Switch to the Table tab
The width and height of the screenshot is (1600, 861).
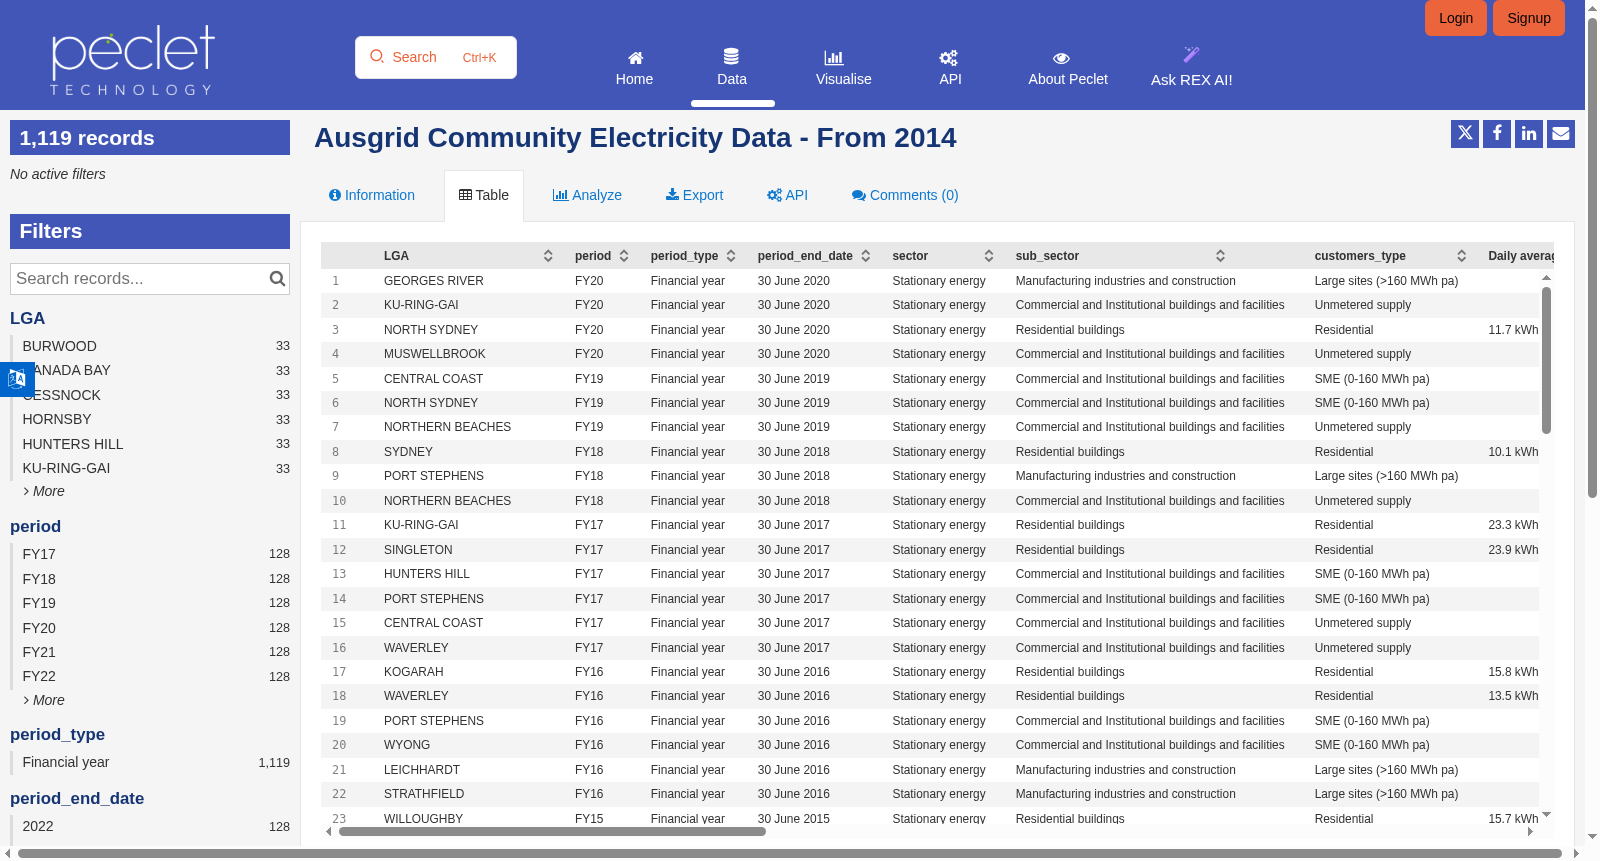(x=484, y=195)
